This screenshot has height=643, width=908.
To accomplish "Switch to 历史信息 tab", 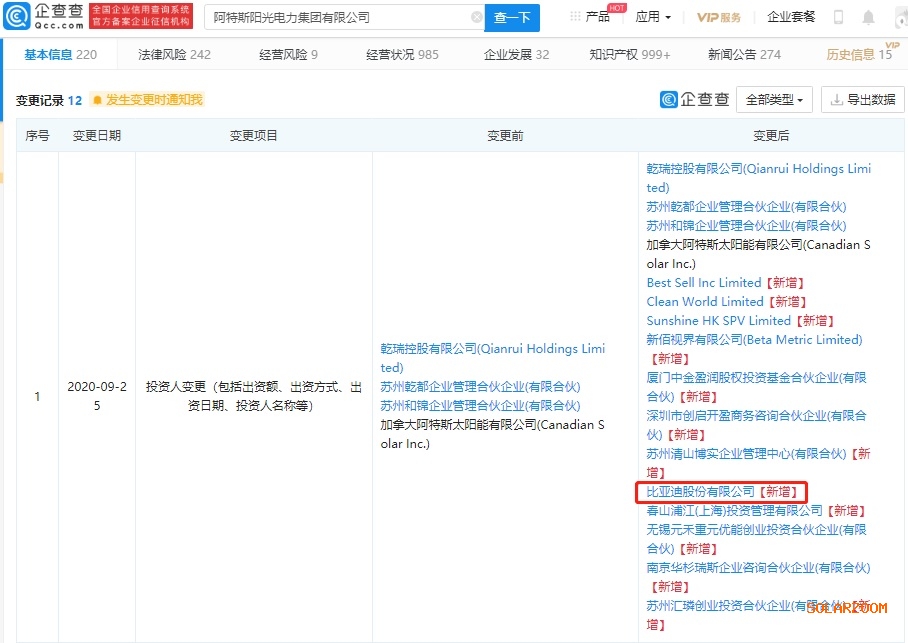I will (x=859, y=54).
